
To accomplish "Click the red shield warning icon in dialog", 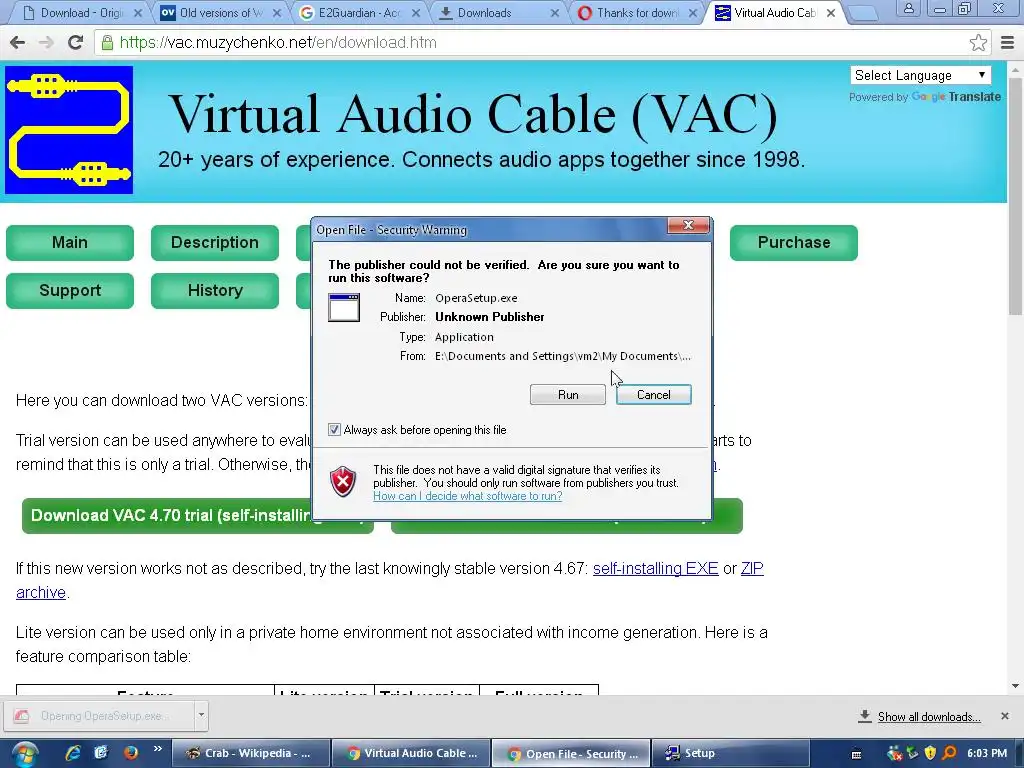I will coord(343,482).
